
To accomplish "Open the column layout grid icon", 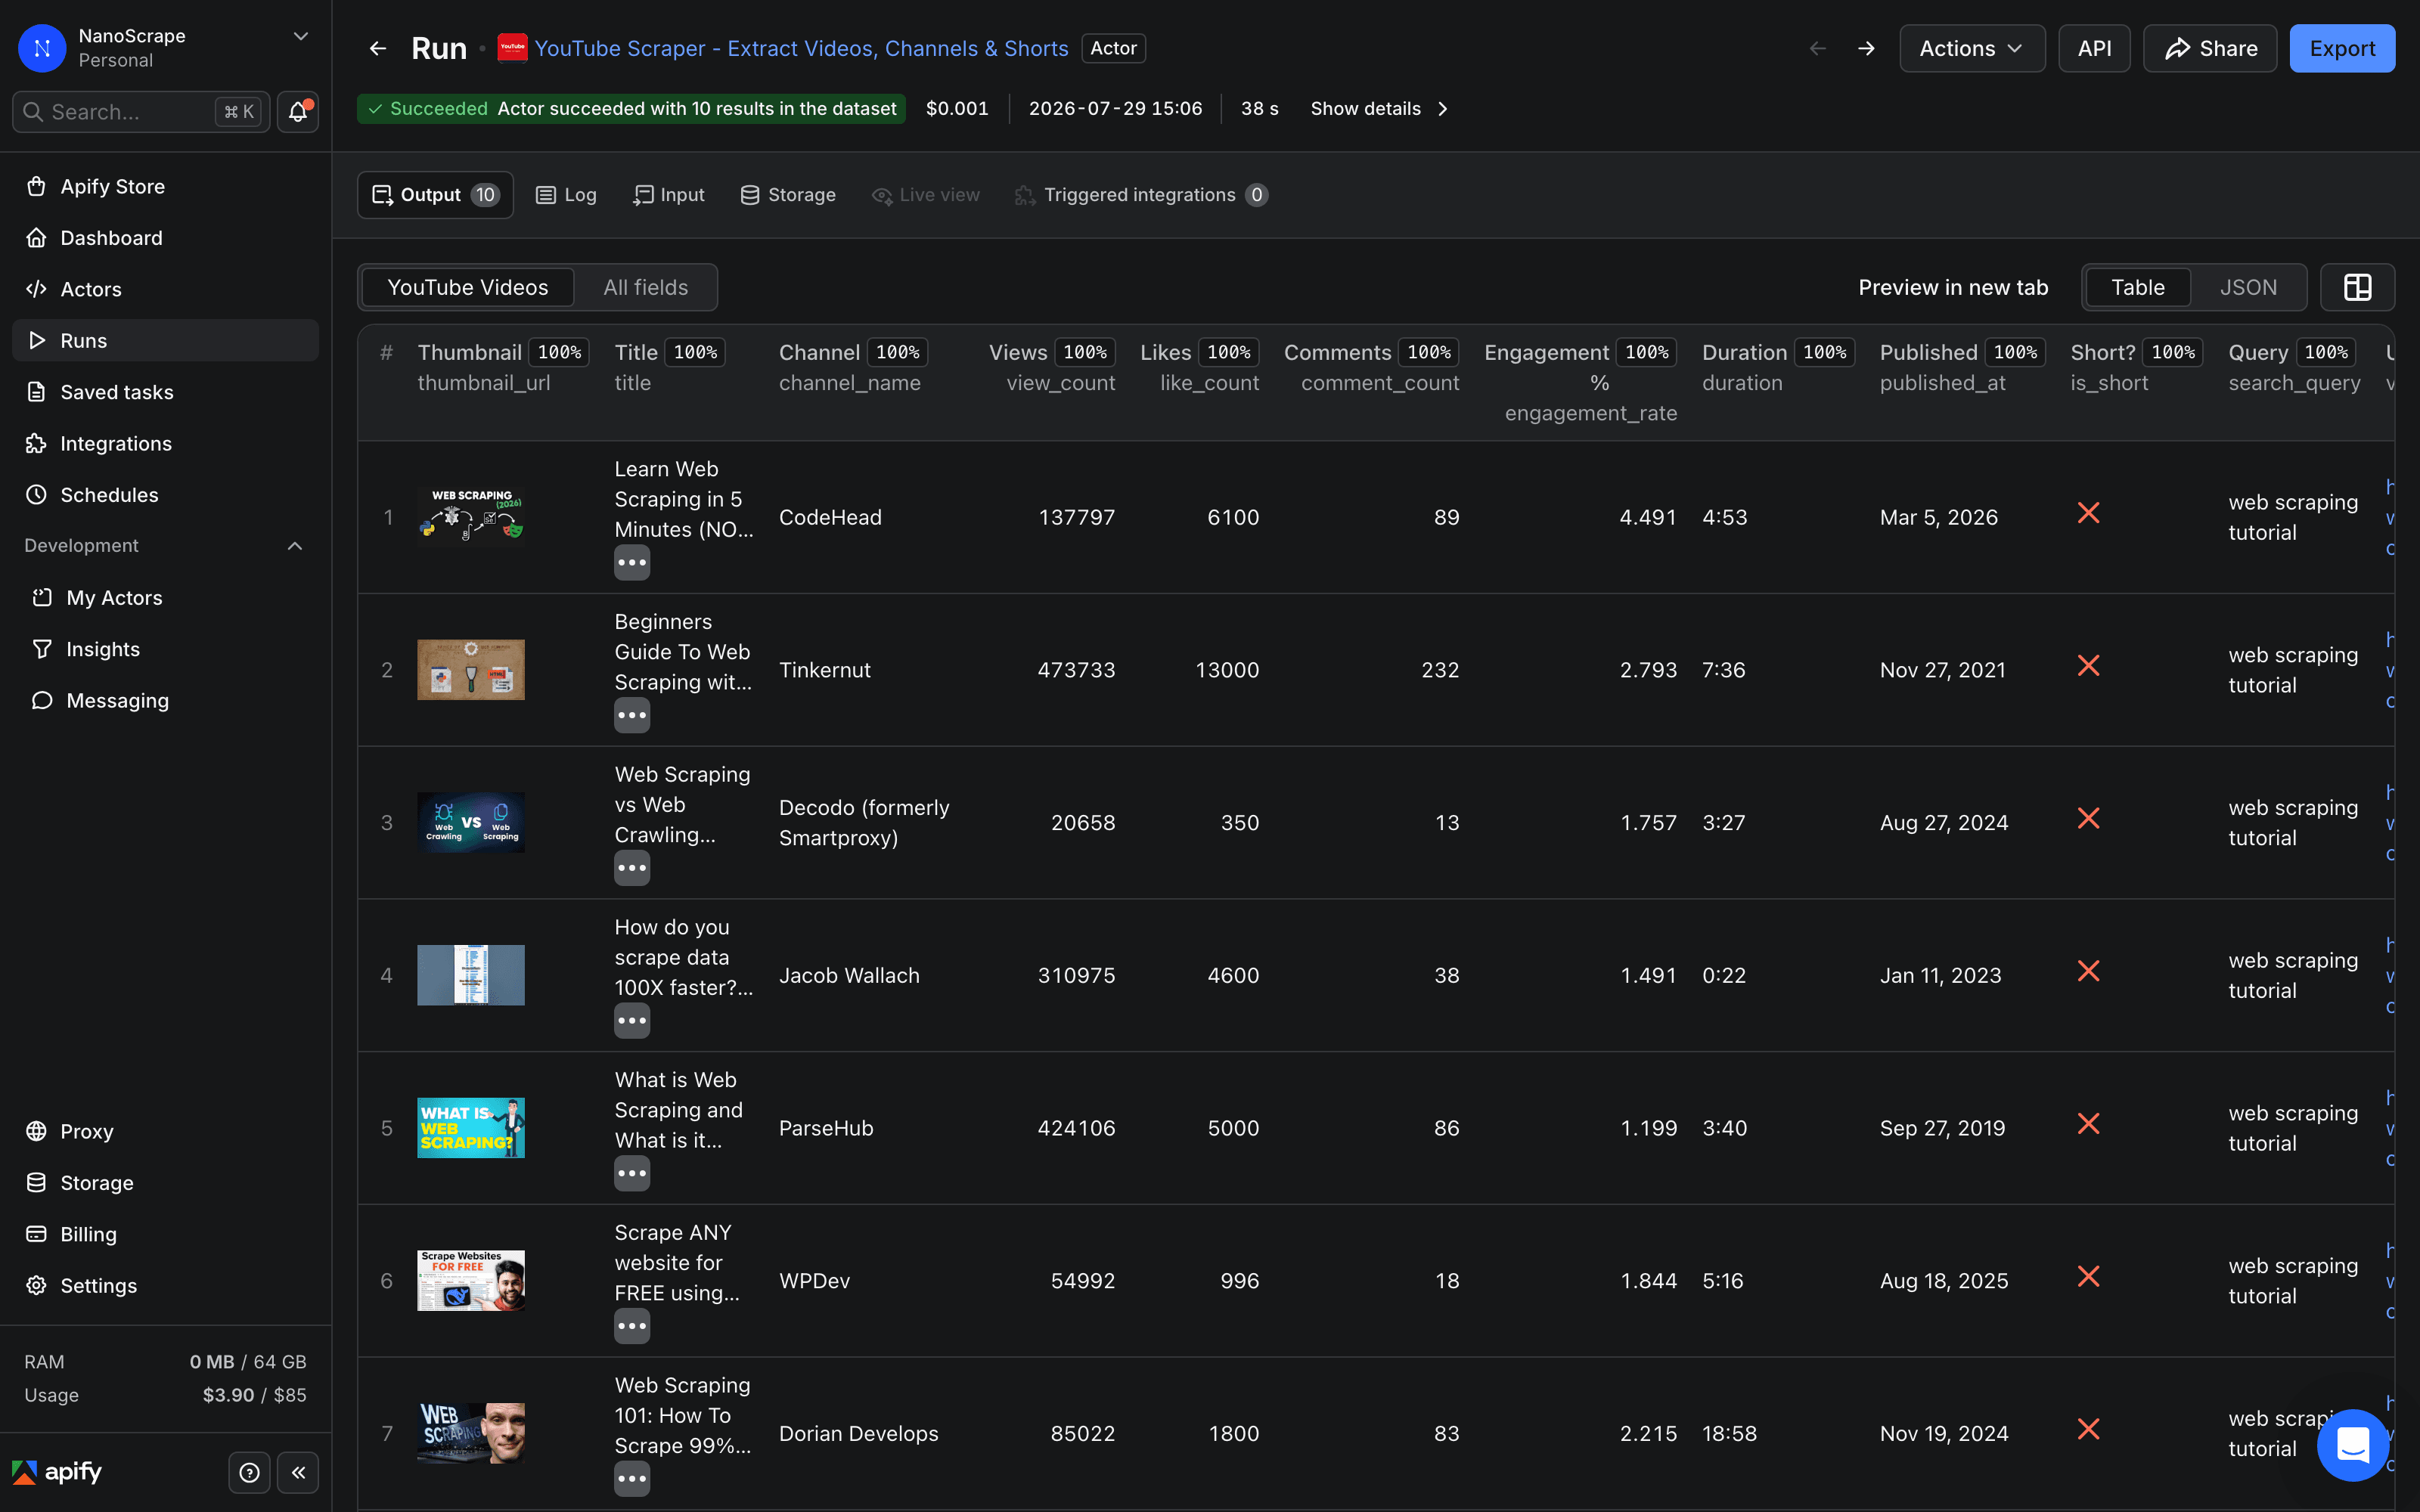I will click(2357, 288).
